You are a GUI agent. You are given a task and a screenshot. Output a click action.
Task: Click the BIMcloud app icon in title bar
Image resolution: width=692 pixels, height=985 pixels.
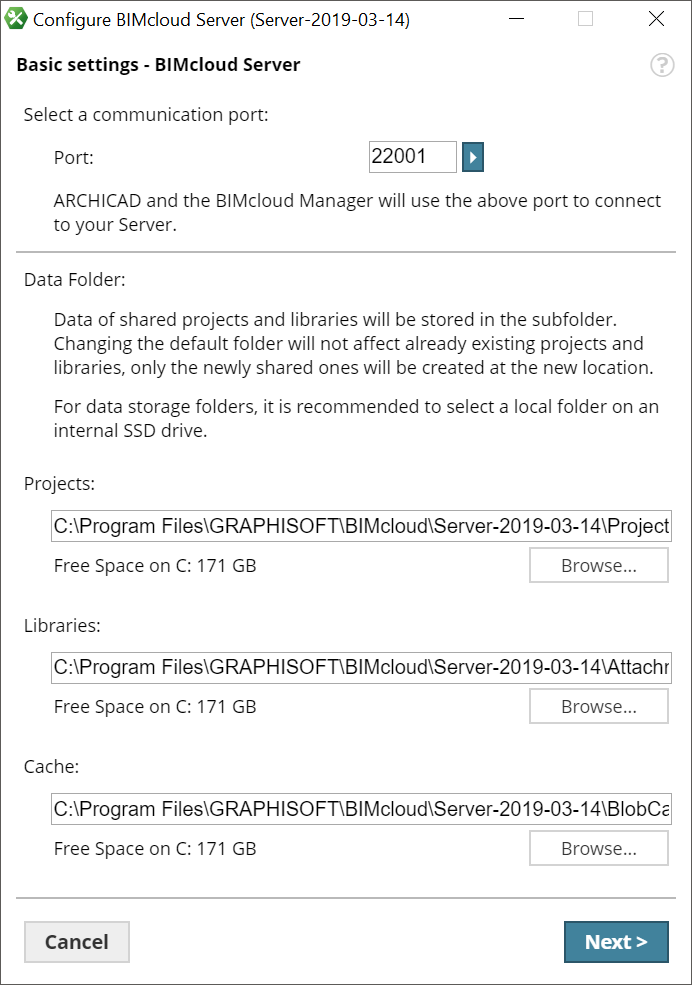pos(16,19)
